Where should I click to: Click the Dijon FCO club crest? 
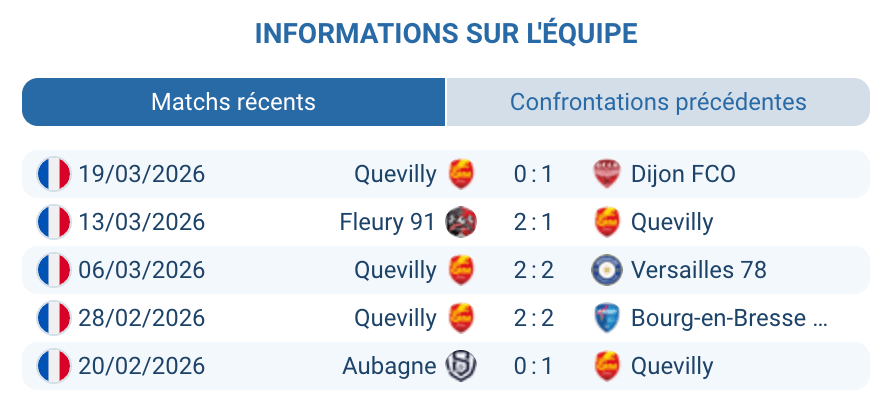tap(606, 174)
